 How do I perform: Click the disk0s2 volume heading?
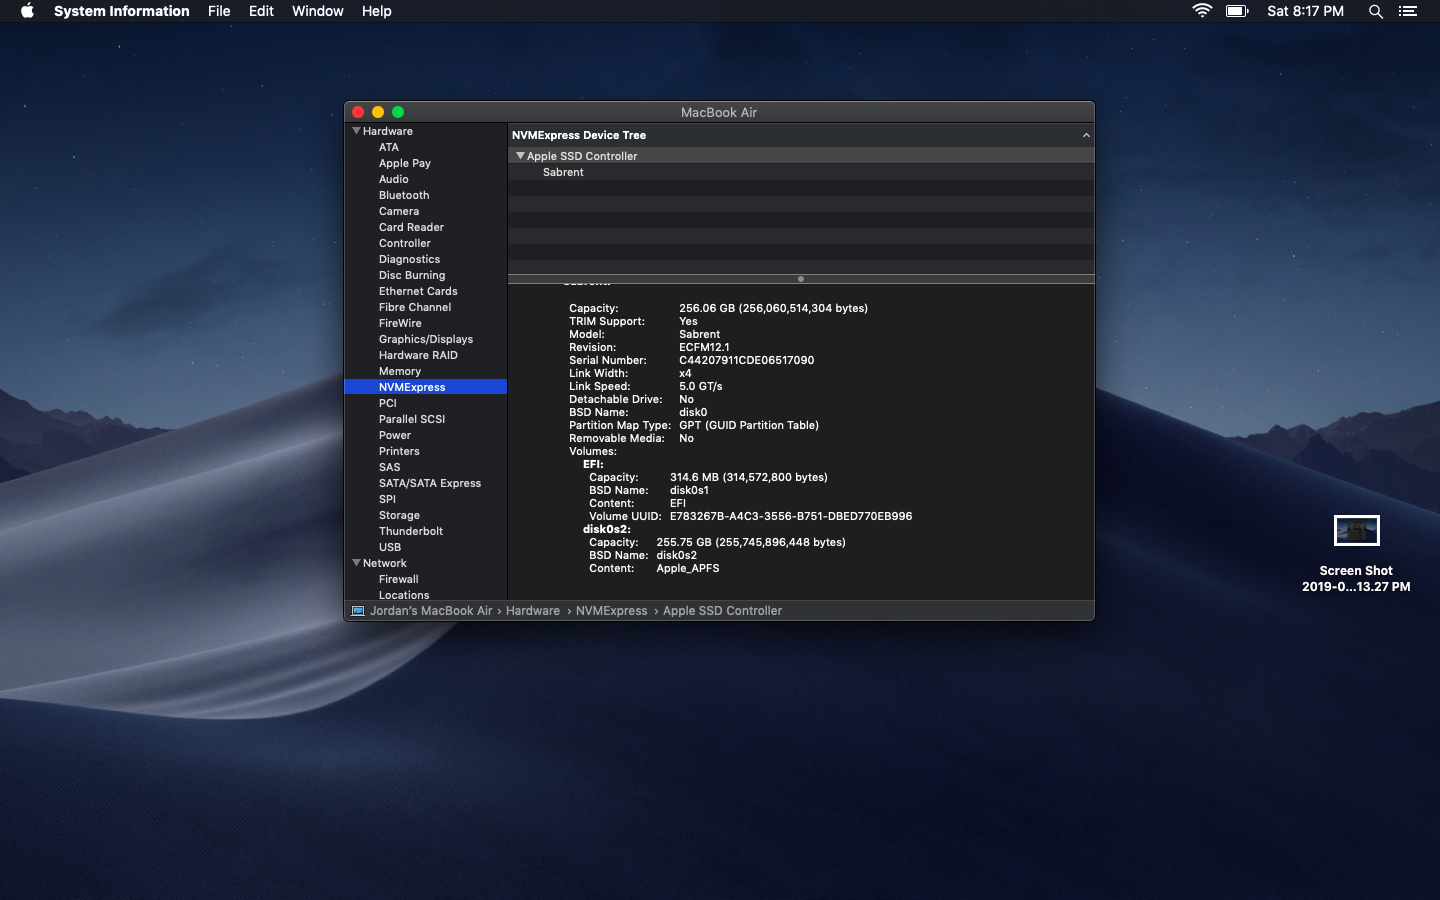pyautogui.click(x=607, y=529)
